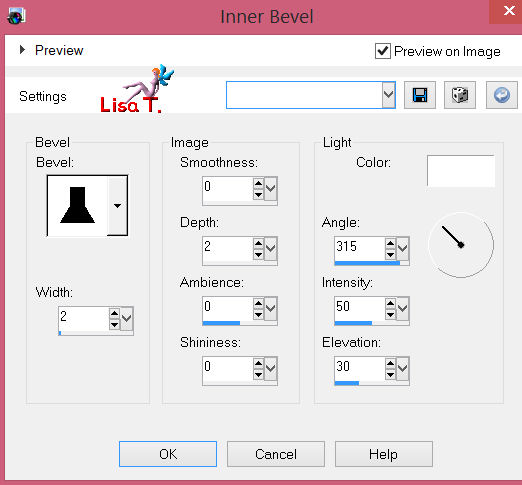Open the Angle slider popup arrow
Screen dimensions: 522x485
(x=403, y=248)
